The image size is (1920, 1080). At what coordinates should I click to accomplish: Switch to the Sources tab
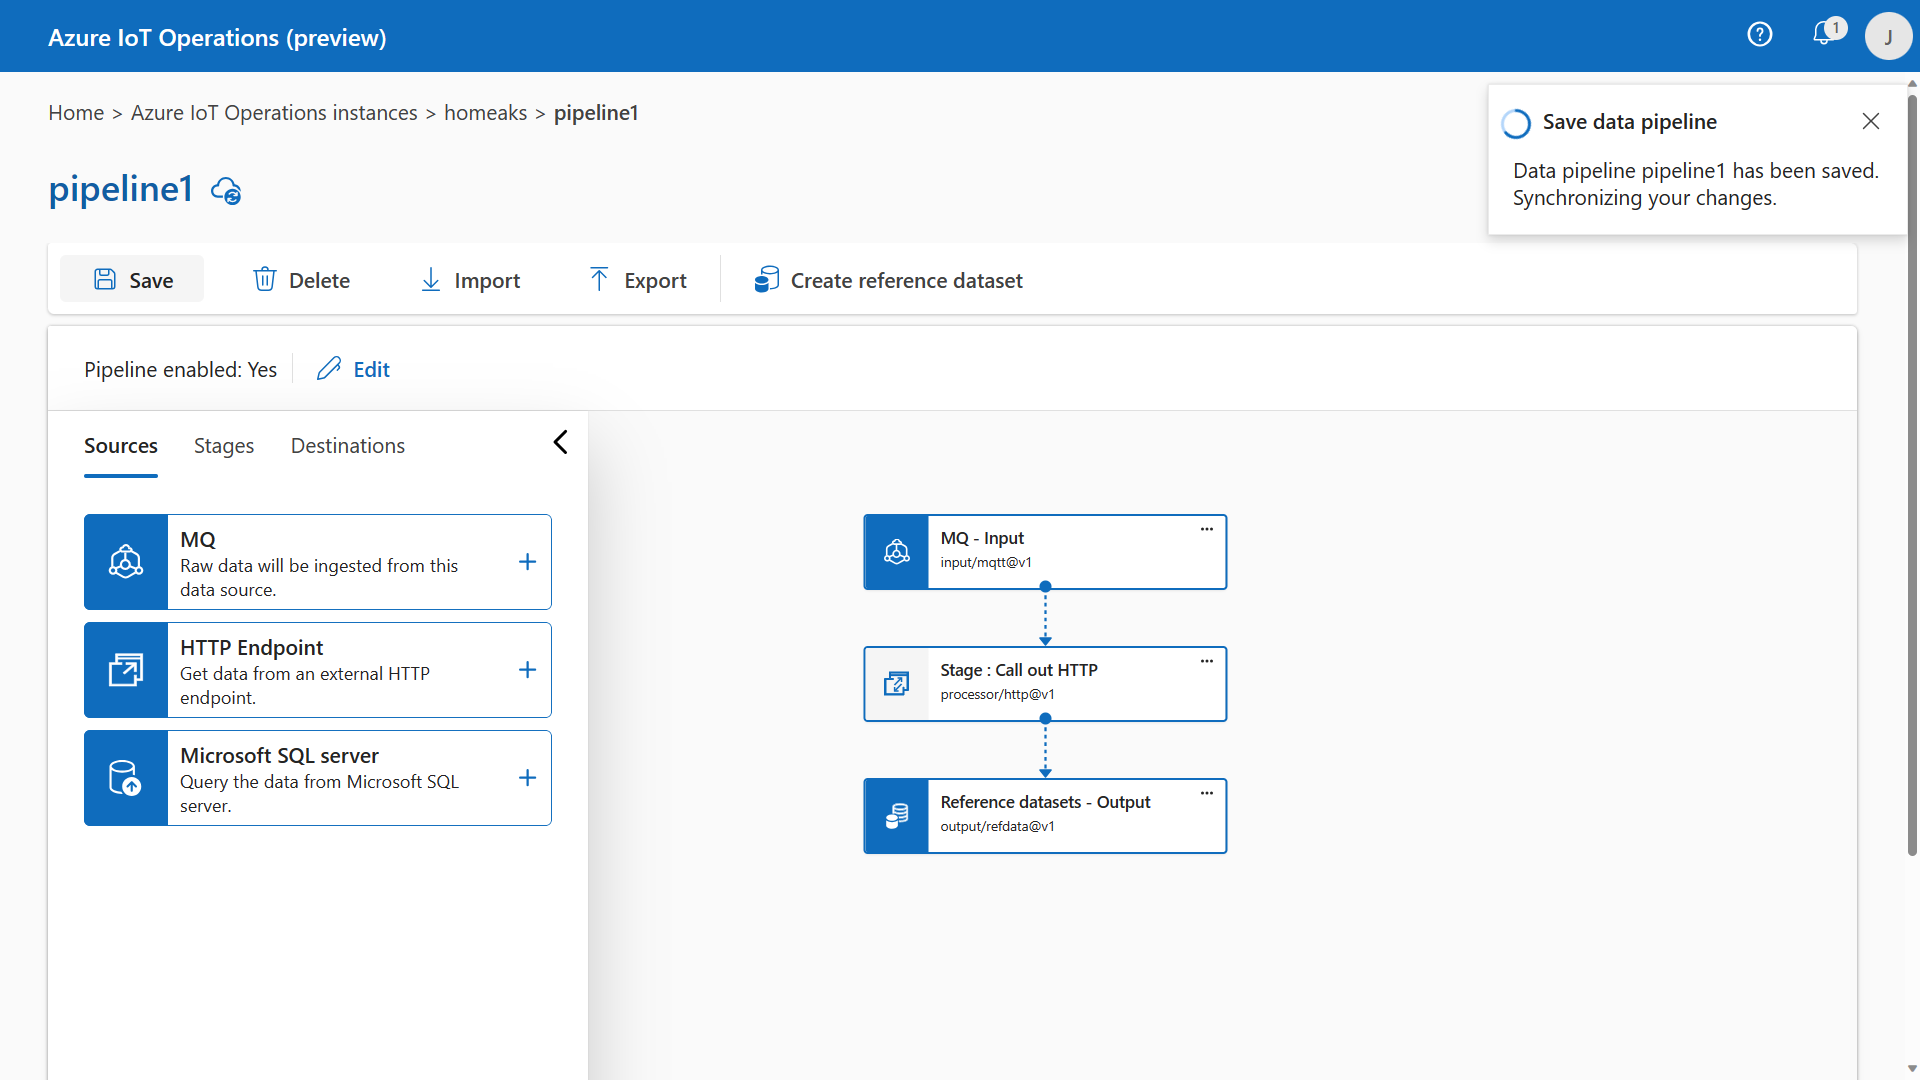click(121, 446)
